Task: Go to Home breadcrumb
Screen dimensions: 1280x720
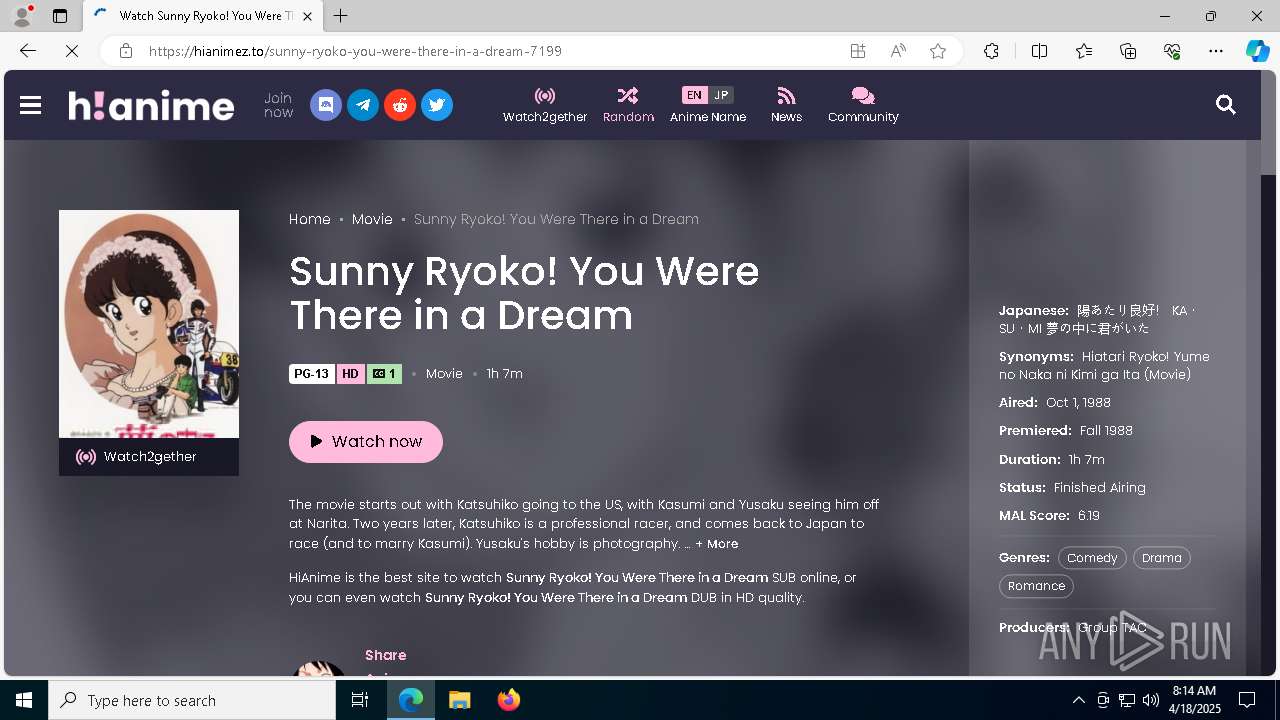Action: pos(310,219)
